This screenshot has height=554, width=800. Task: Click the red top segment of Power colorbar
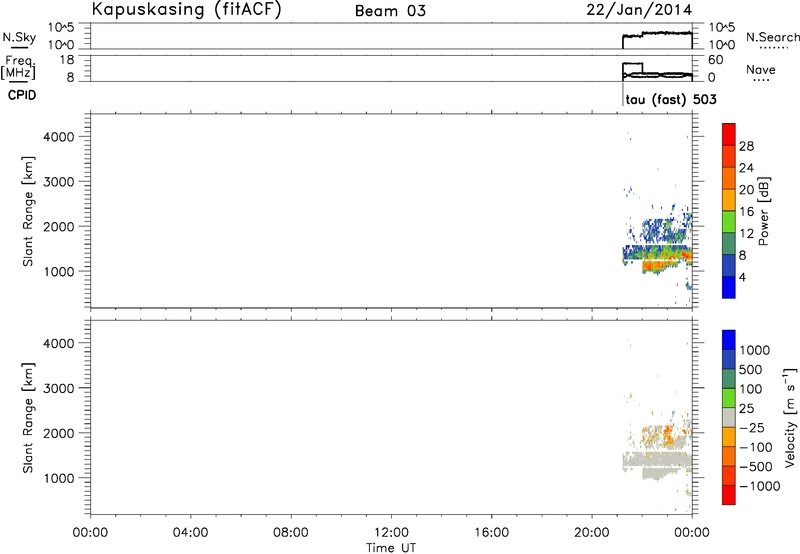coord(729,134)
